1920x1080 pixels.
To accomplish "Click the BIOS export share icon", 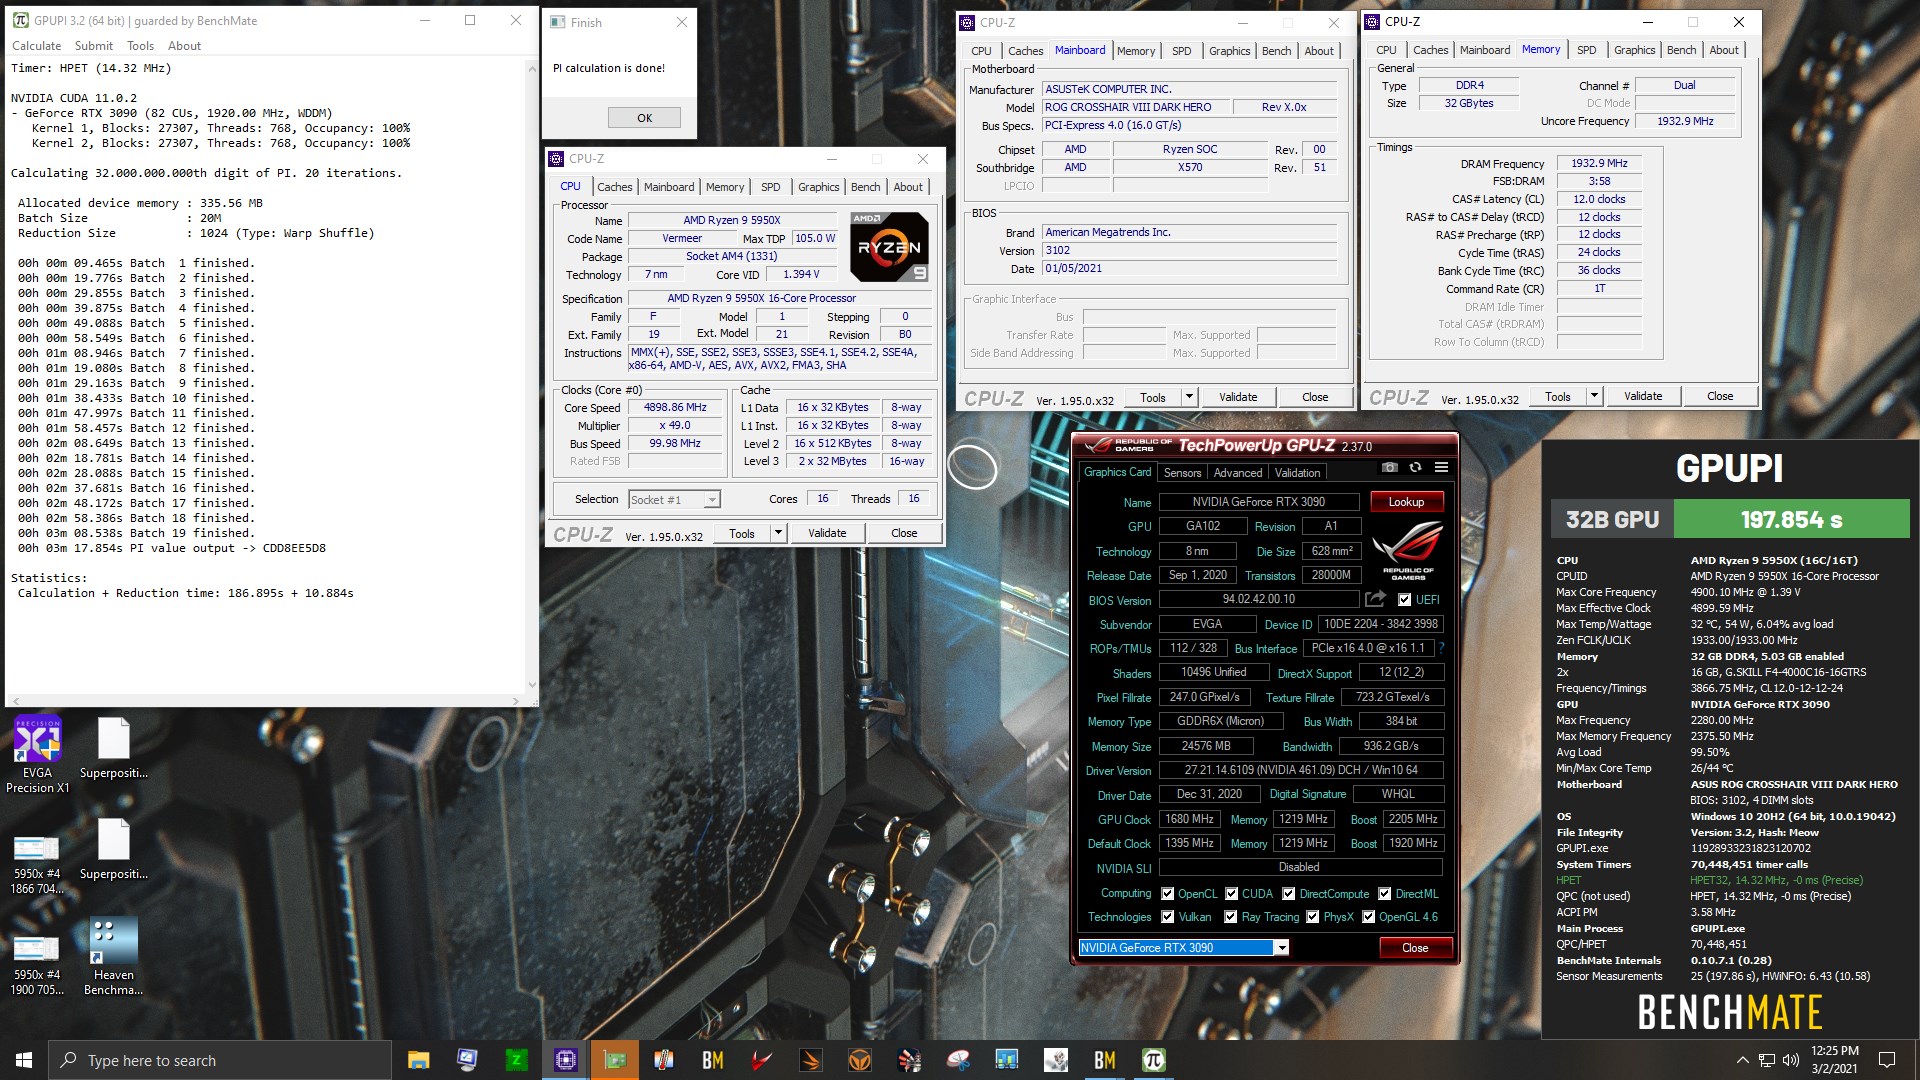I will [x=1376, y=599].
